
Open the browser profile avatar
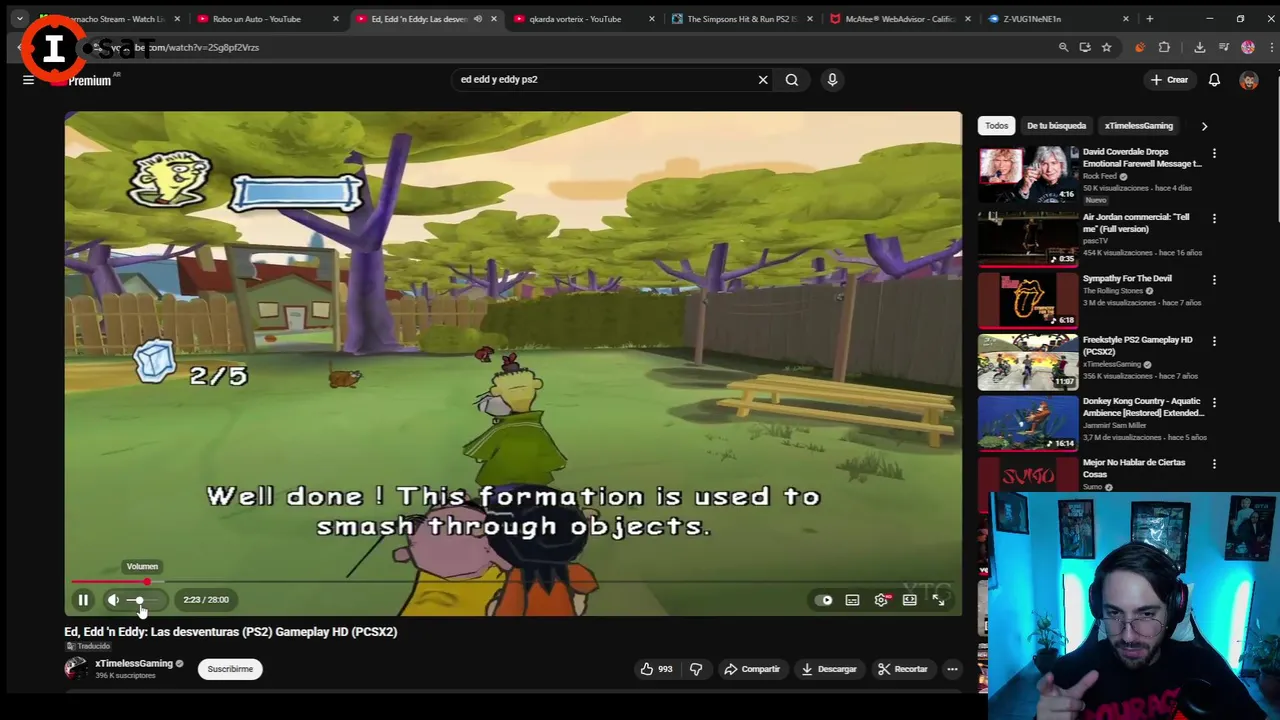click(x=1248, y=47)
